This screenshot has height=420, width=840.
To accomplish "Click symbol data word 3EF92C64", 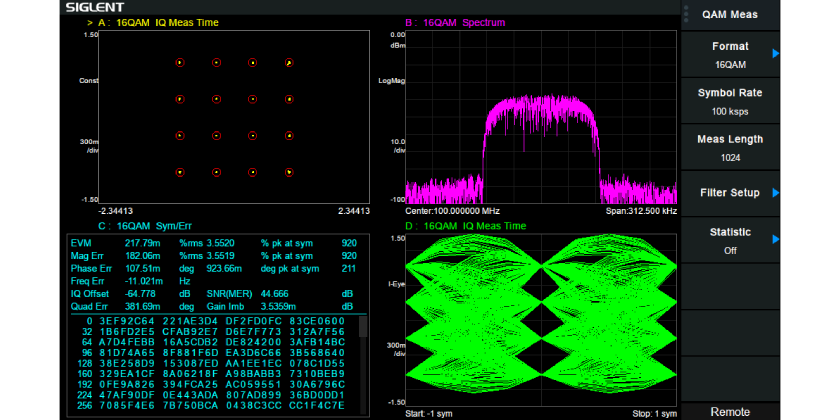I will [x=127, y=321].
